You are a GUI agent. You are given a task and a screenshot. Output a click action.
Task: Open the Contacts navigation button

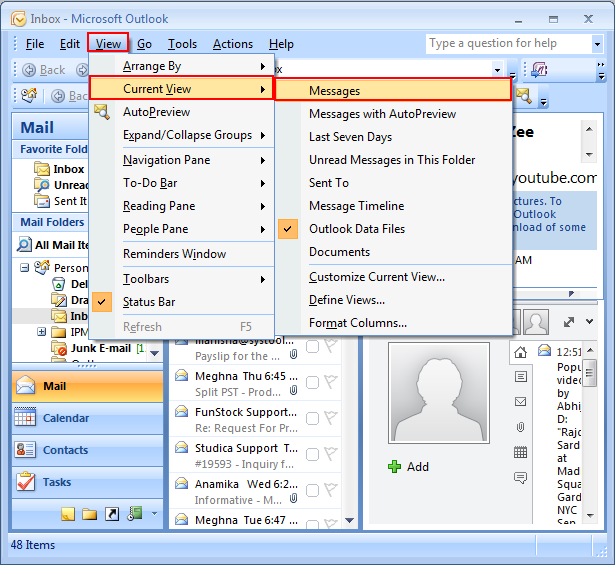pos(87,450)
